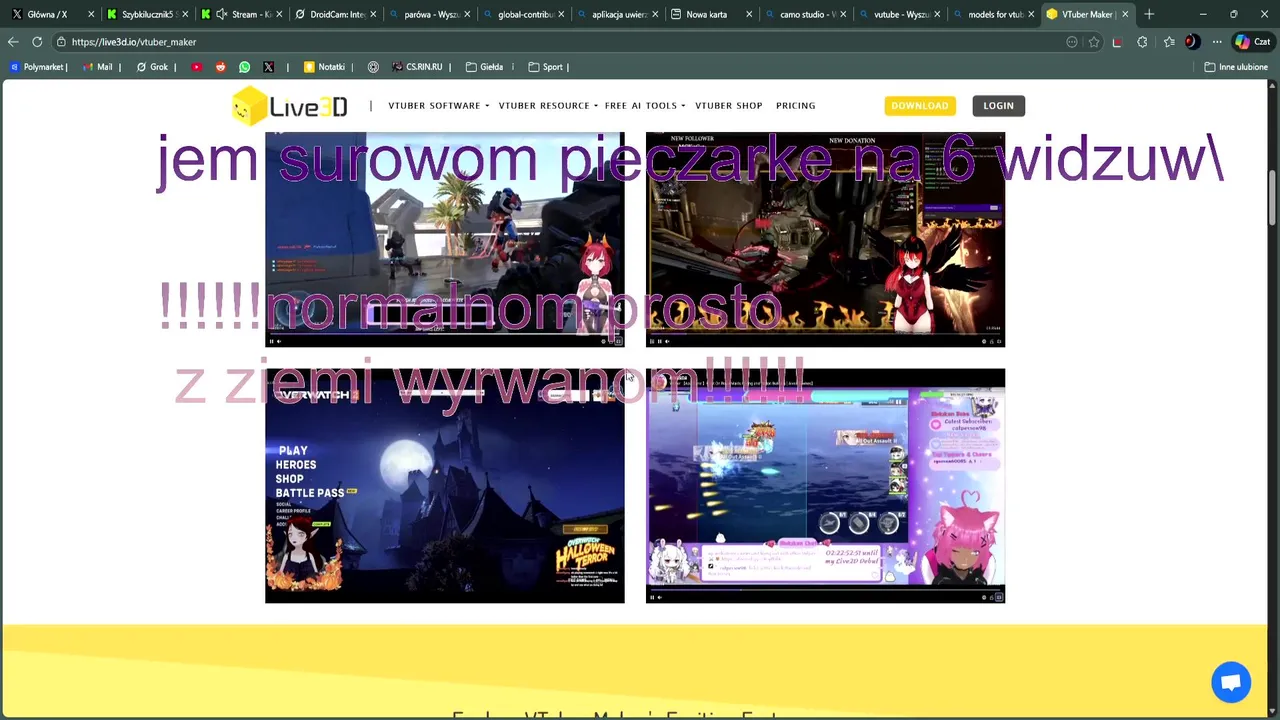Image resolution: width=1280 pixels, height=720 pixels.
Task: Play the pink cat-girl VTuber video
Action: (x=825, y=485)
